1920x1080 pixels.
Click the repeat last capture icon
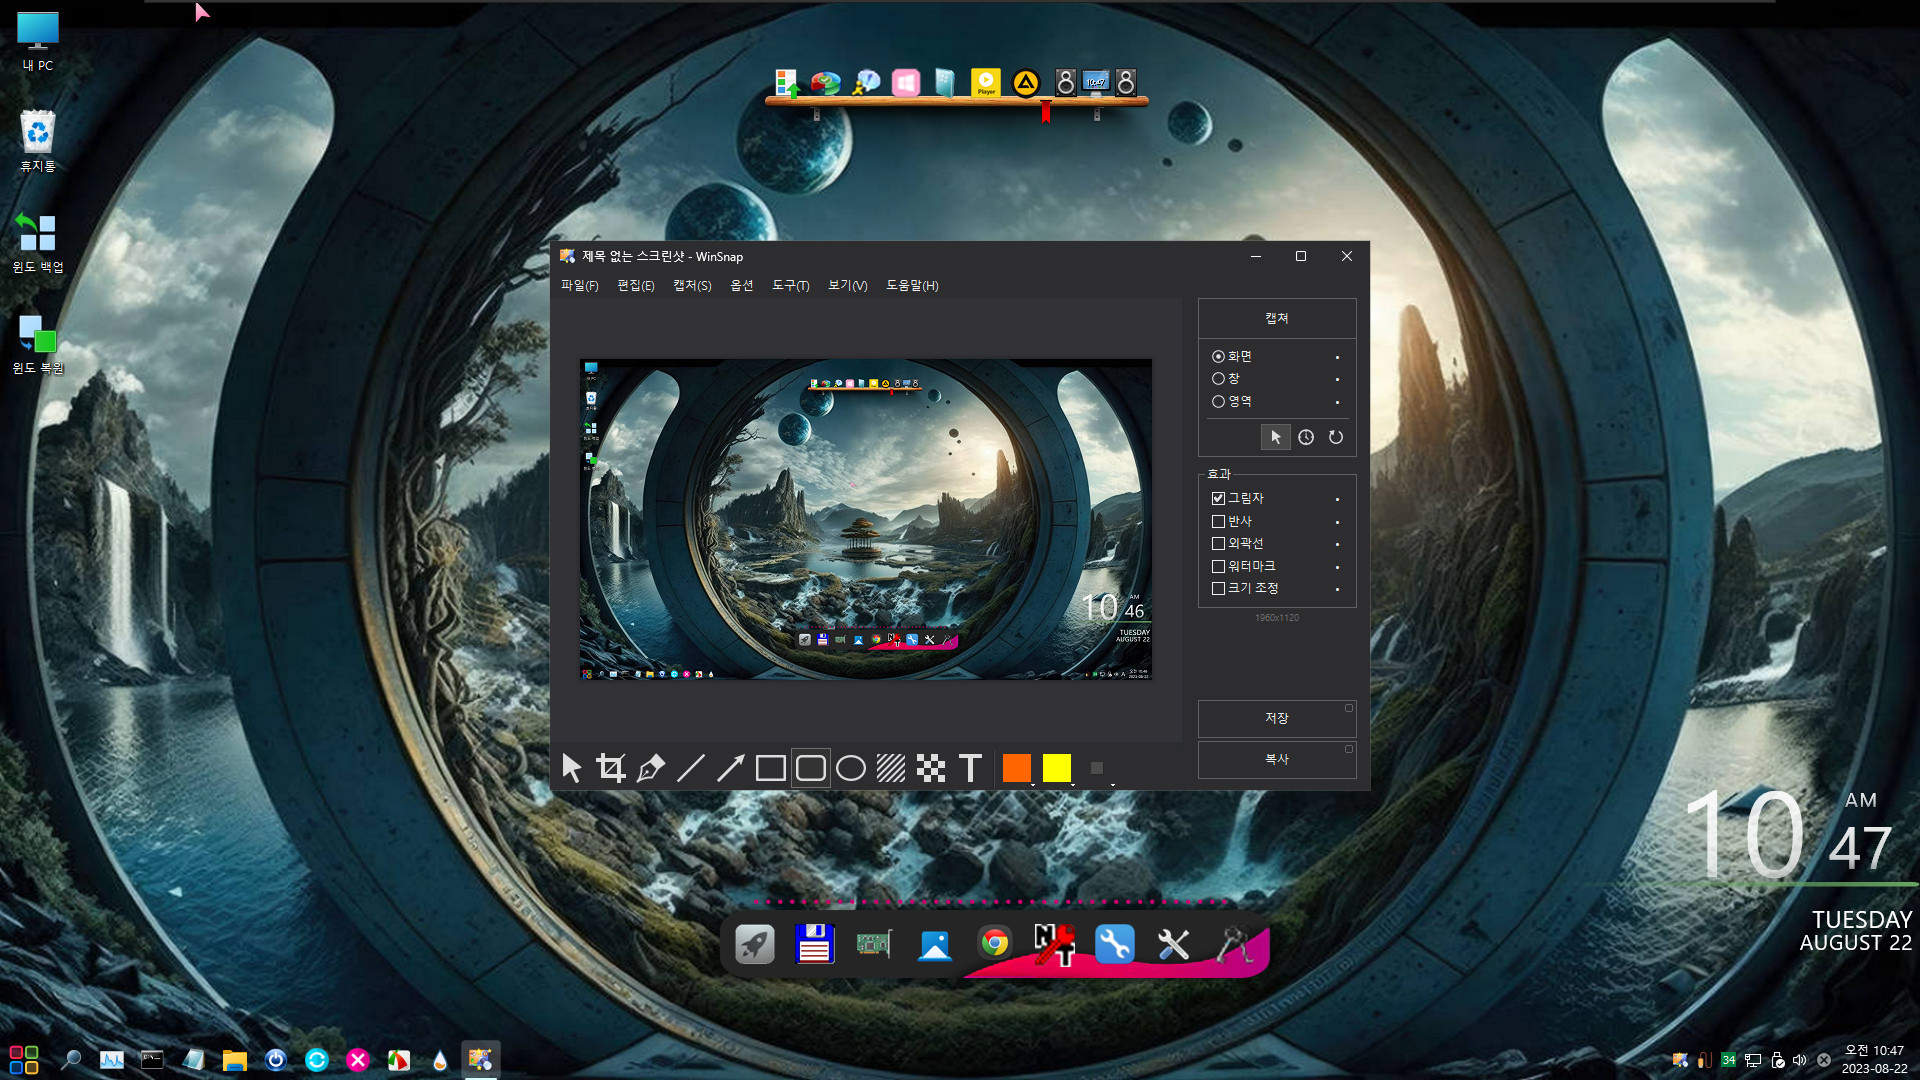(x=1336, y=437)
